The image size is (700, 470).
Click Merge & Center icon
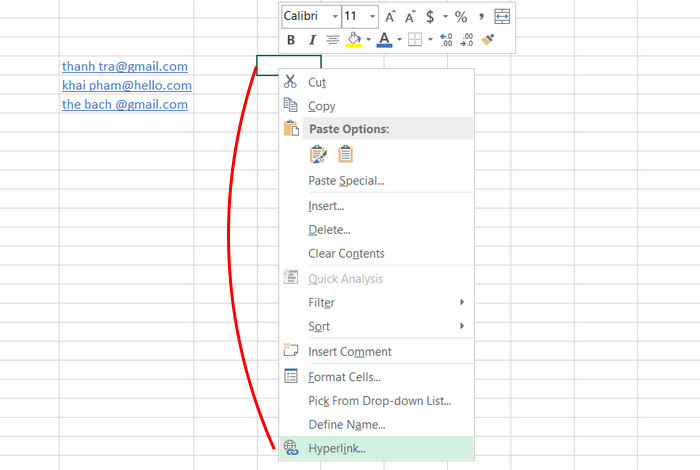tap(502, 17)
